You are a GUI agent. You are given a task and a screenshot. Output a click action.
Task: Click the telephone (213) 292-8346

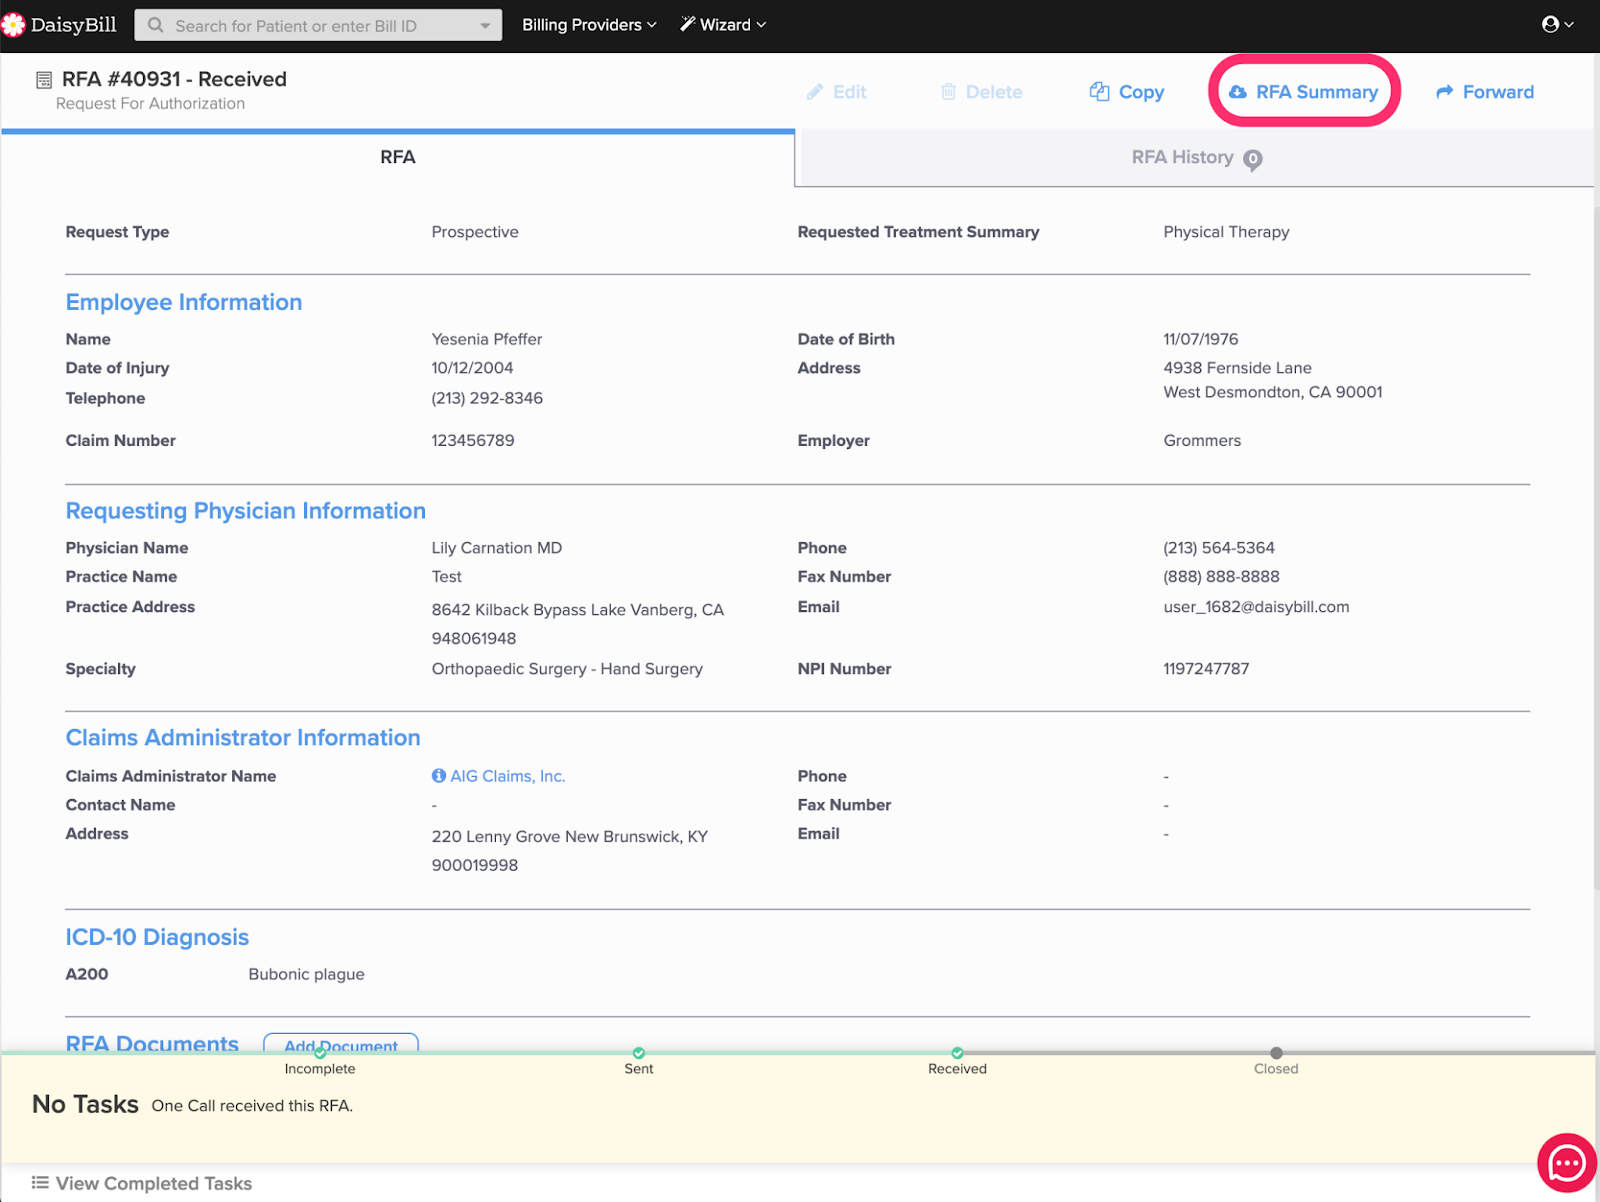click(487, 398)
